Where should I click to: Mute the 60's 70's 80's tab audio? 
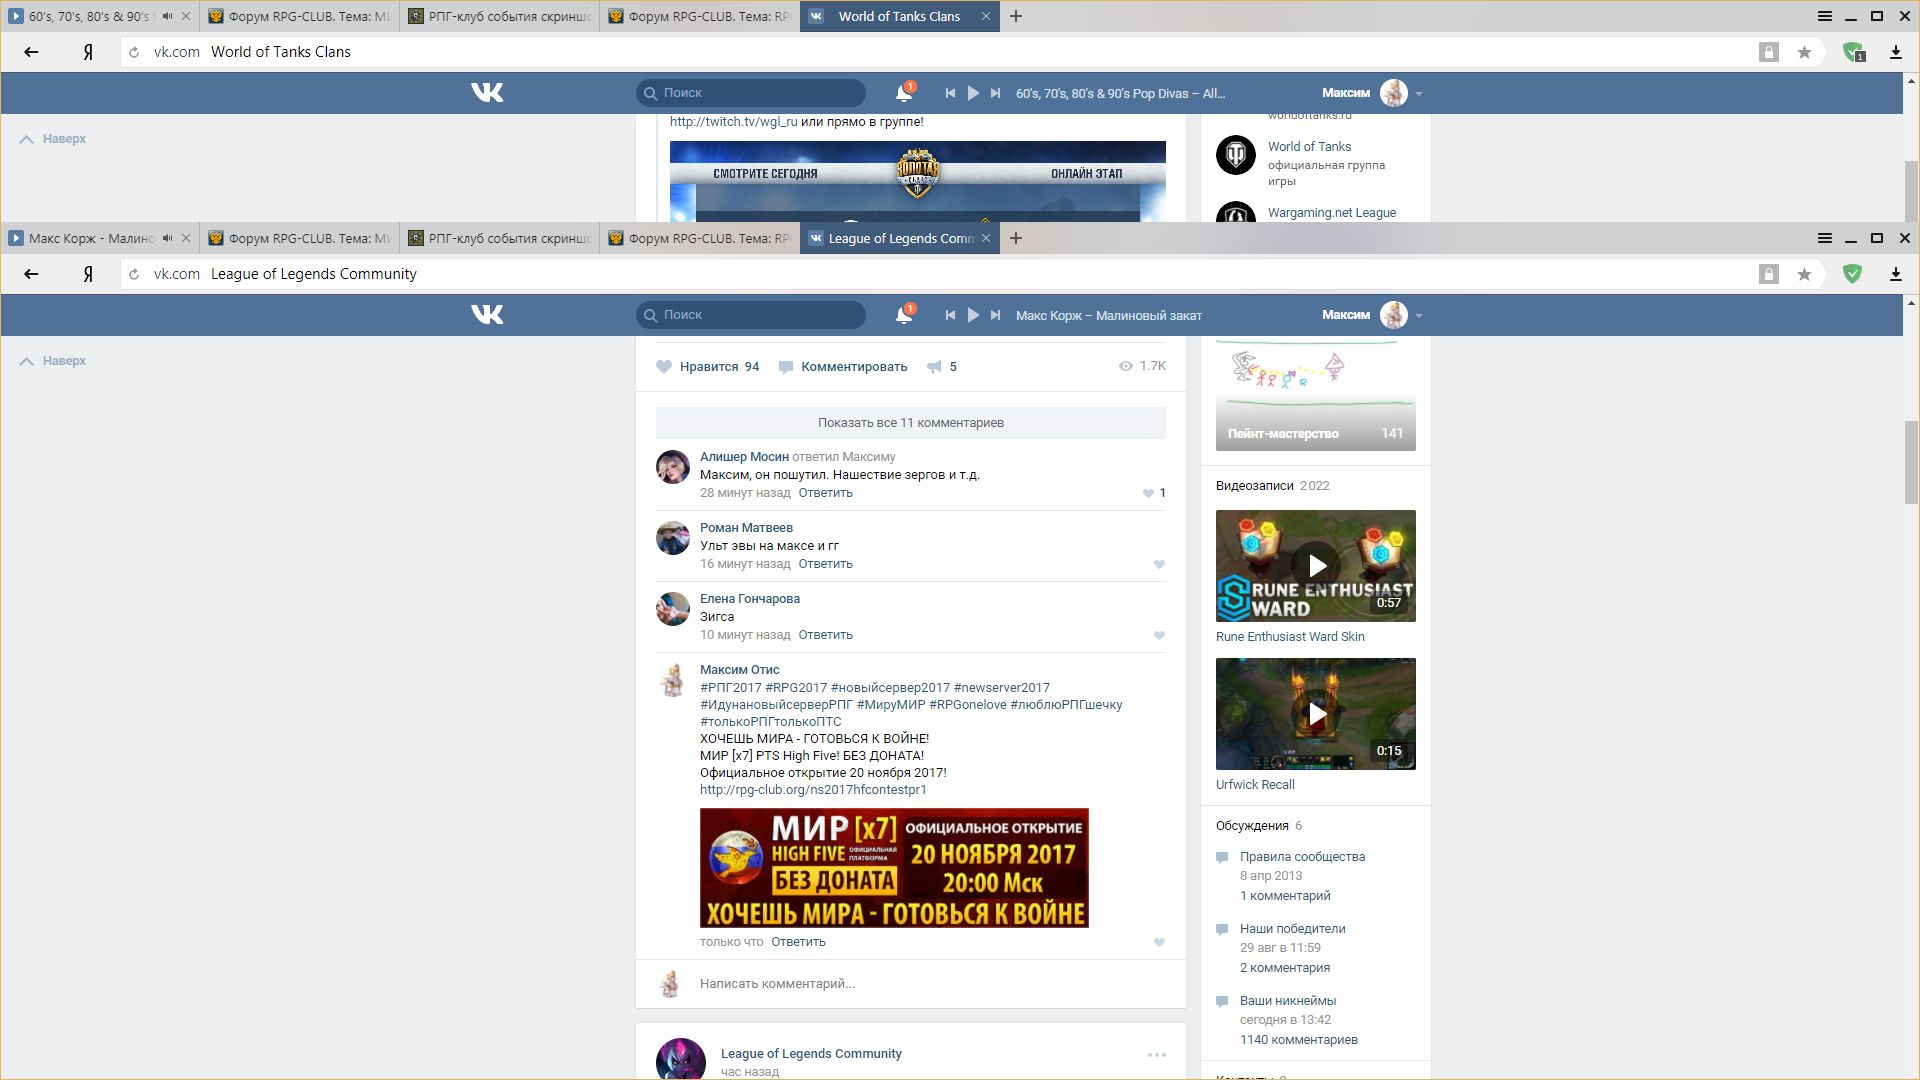pos(167,16)
